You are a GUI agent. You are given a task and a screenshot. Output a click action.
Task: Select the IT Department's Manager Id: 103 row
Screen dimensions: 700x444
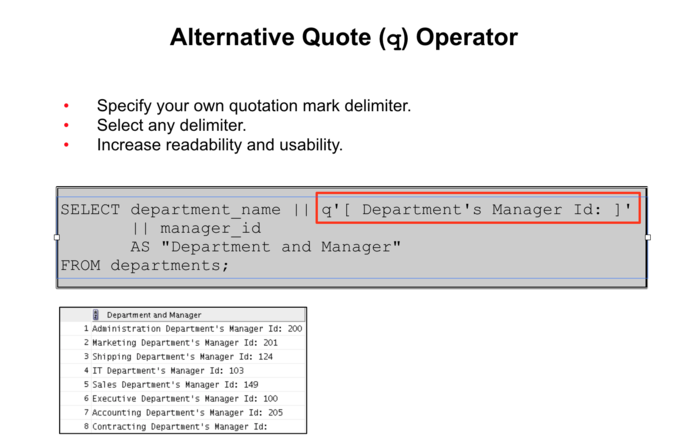tap(183, 371)
